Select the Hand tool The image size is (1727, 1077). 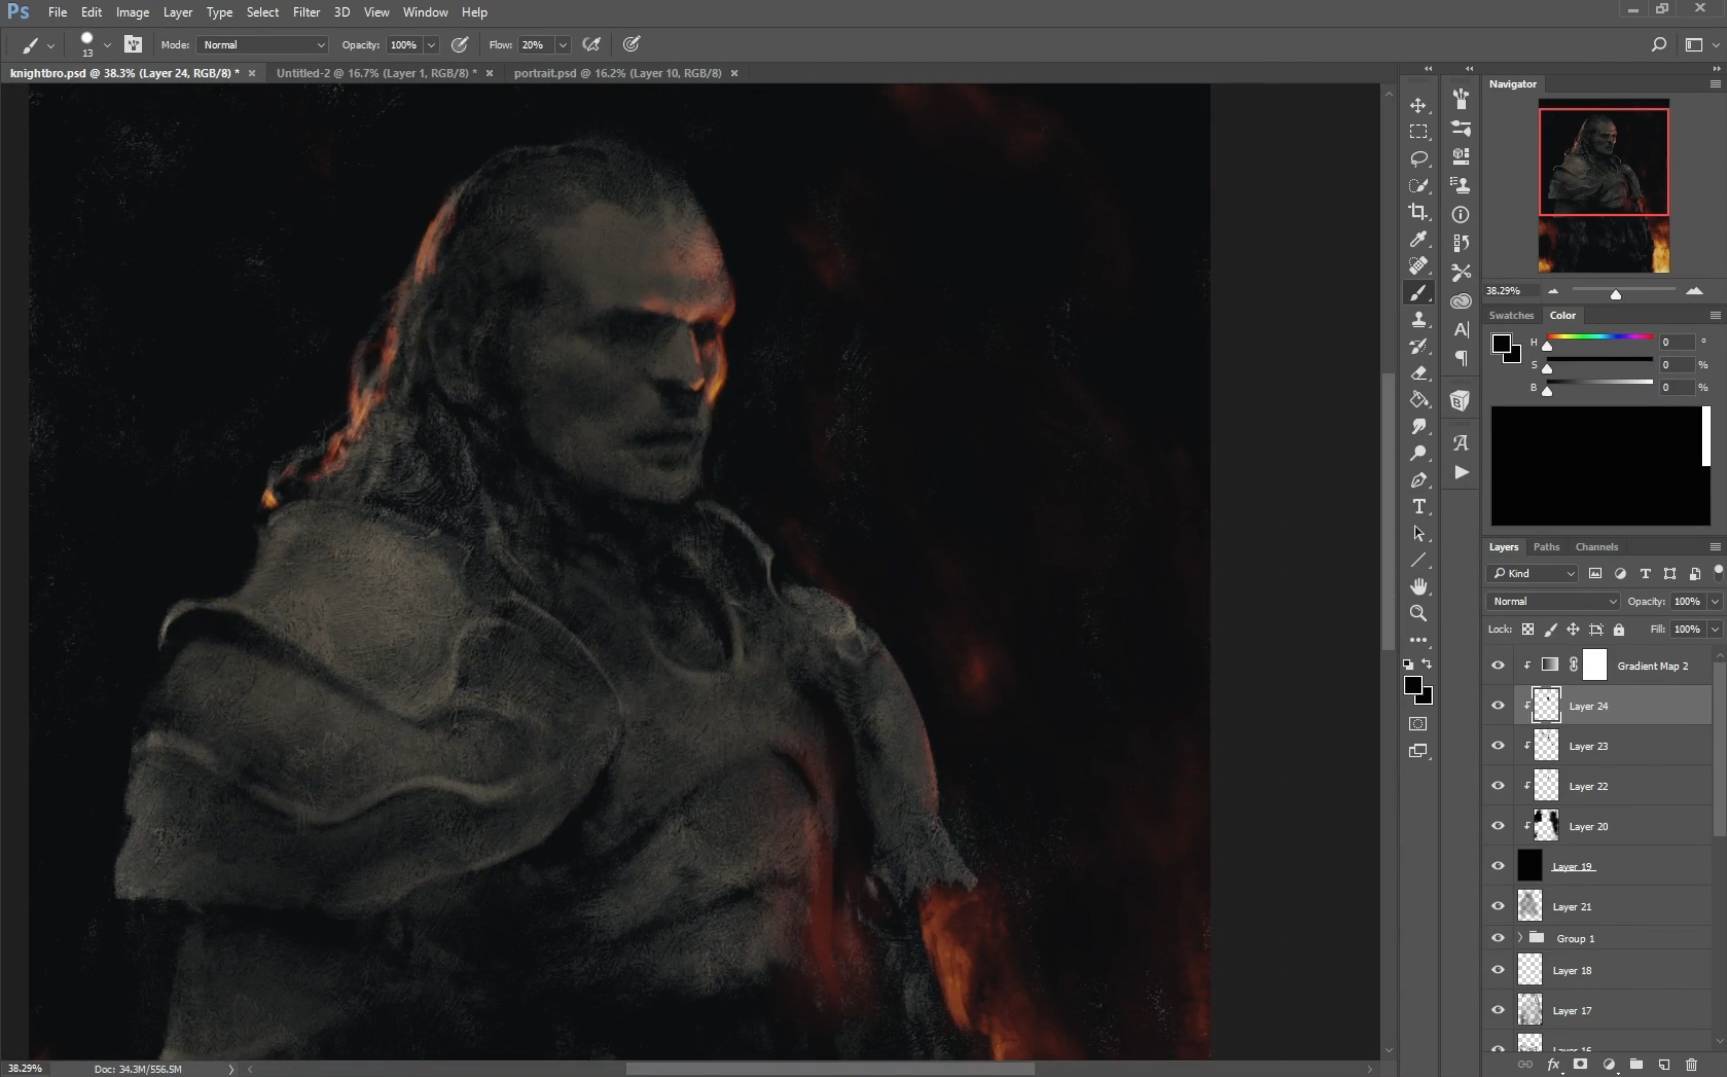[1418, 587]
